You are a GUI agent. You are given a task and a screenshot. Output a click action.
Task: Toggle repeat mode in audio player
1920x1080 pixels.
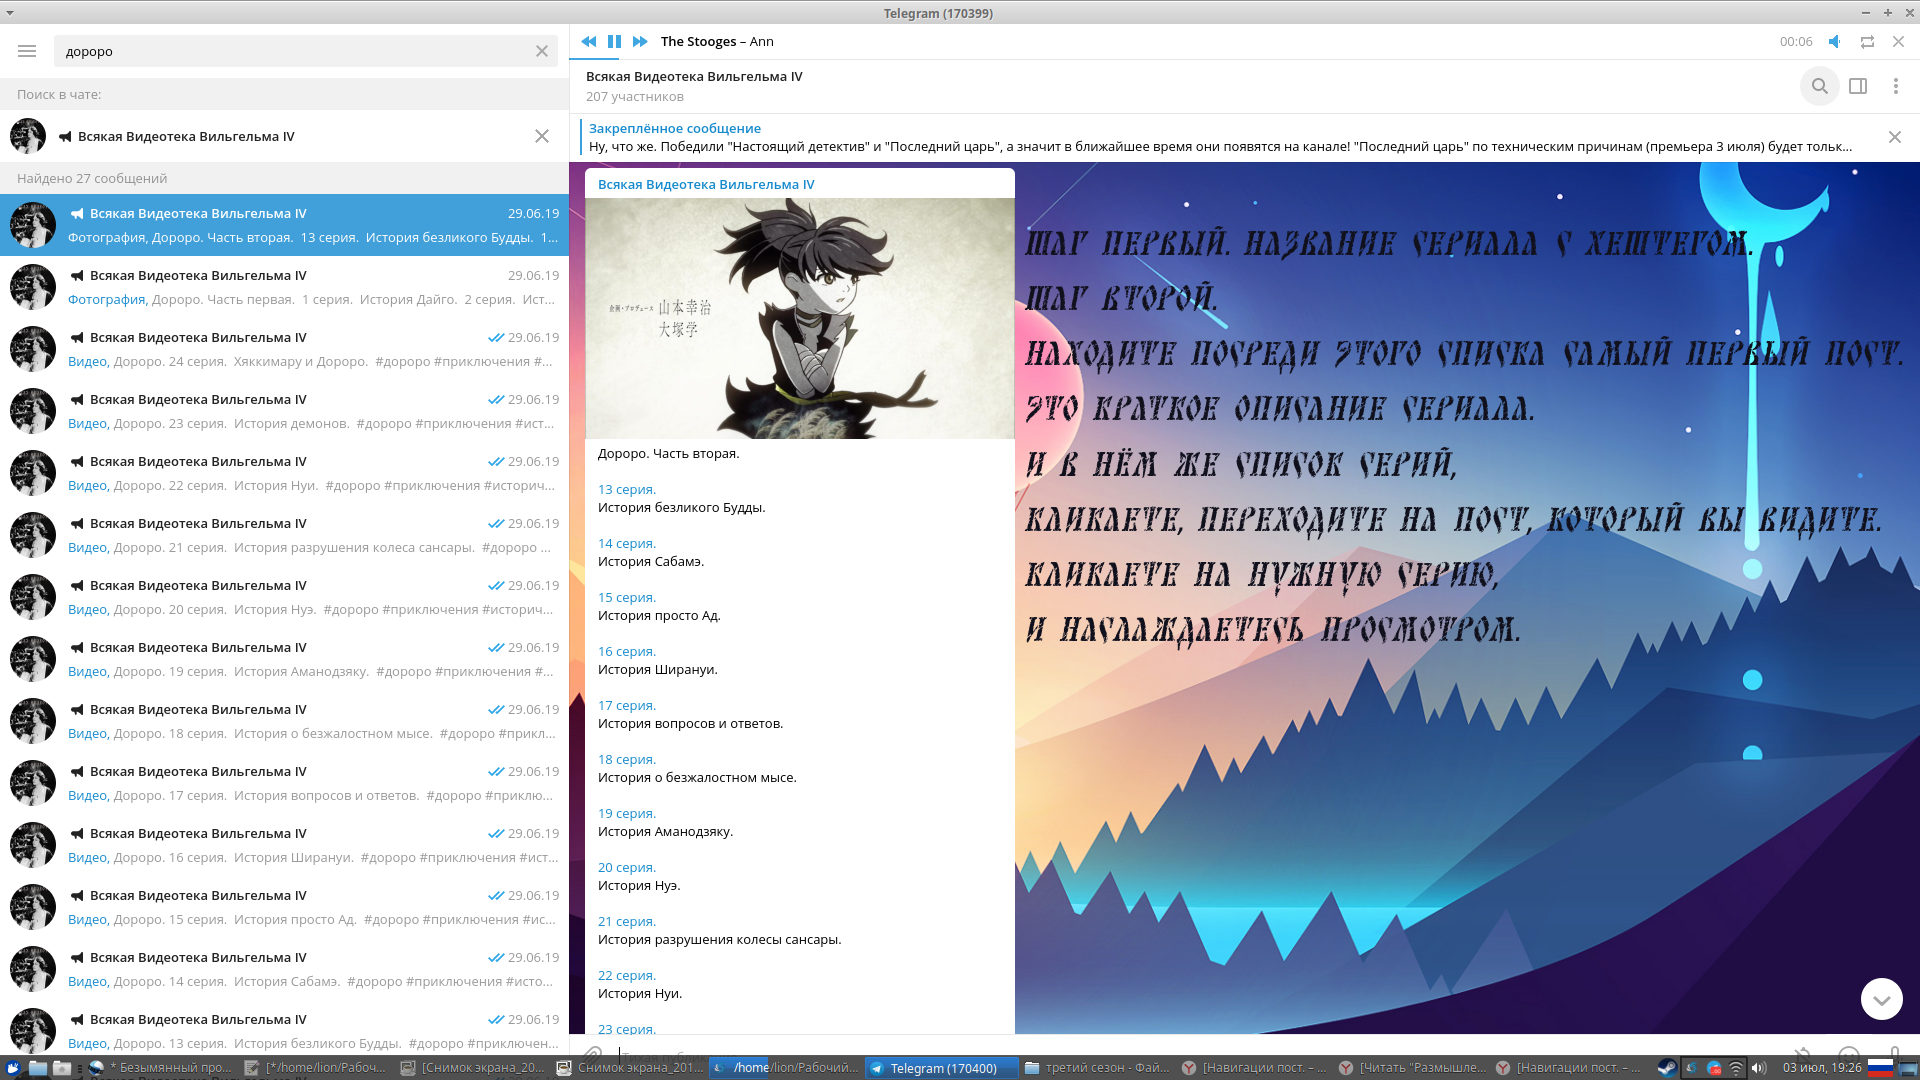click(1866, 41)
